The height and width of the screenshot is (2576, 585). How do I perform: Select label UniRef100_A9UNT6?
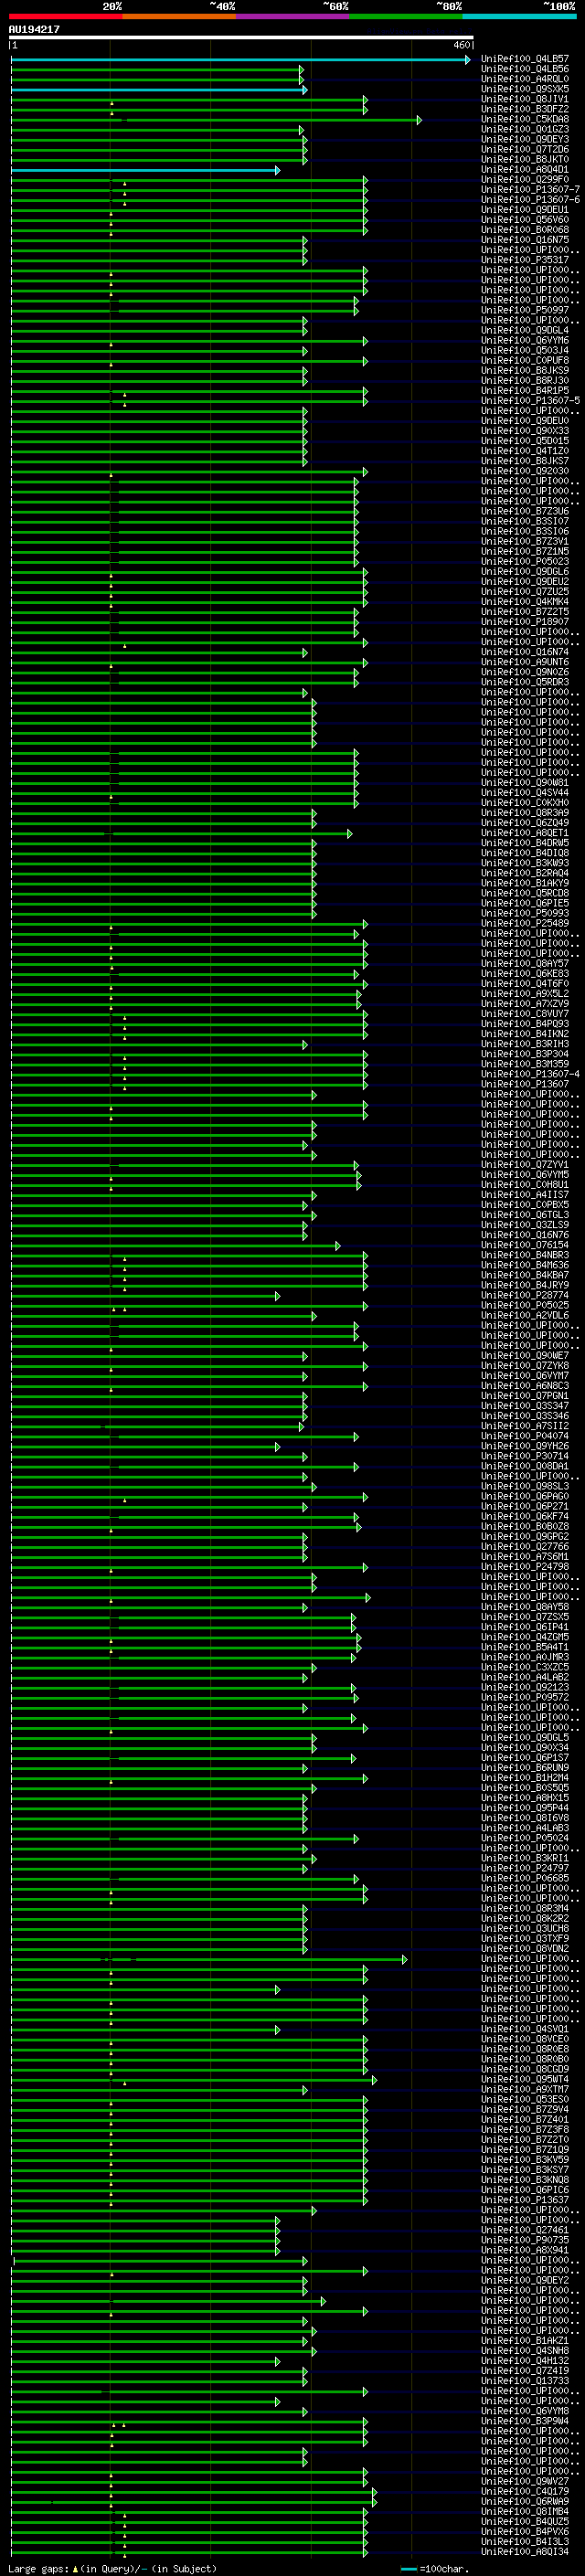(x=525, y=662)
